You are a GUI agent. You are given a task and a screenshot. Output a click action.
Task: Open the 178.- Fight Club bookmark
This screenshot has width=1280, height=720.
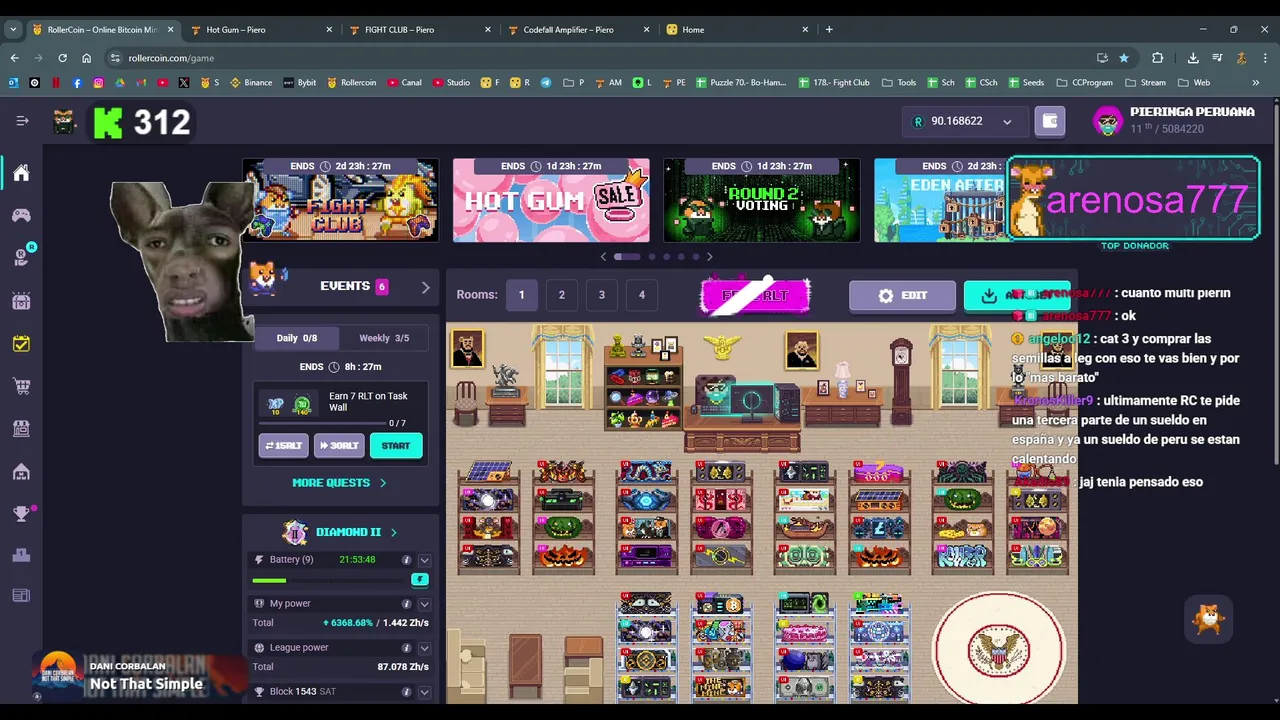pos(833,82)
